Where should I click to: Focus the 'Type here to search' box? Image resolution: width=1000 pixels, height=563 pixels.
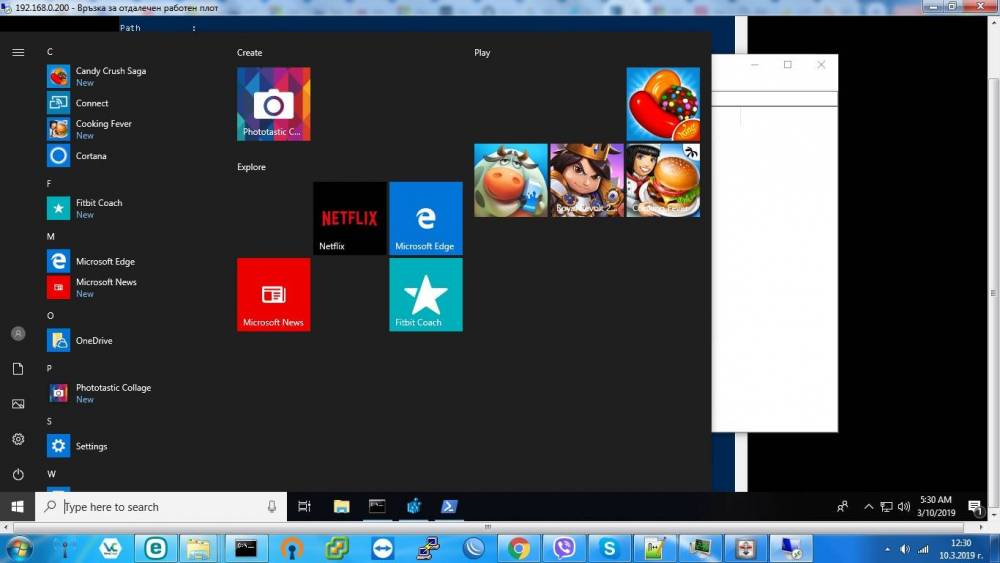pyautogui.click(x=161, y=507)
